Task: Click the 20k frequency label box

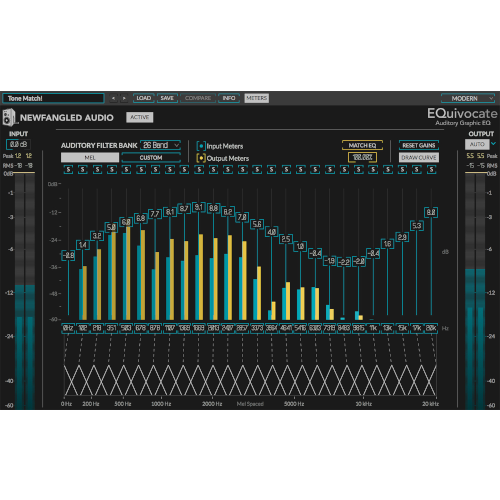Action: (431, 328)
